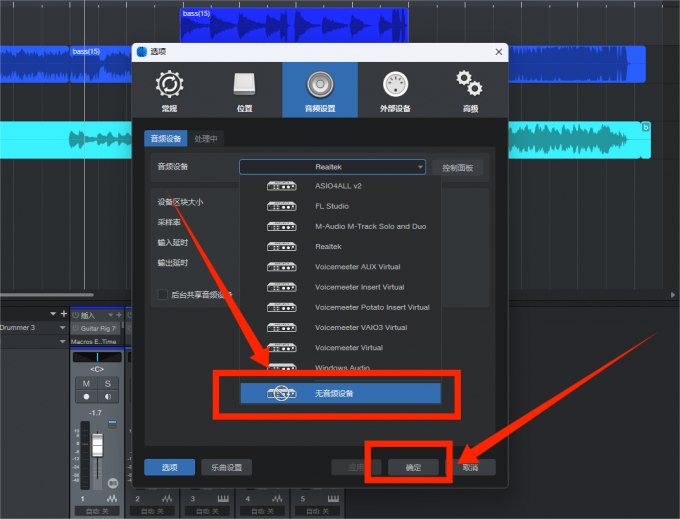Click device icon beside M-Audio M-Track
Viewport: 680px width, 519px height.
pos(281,226)
